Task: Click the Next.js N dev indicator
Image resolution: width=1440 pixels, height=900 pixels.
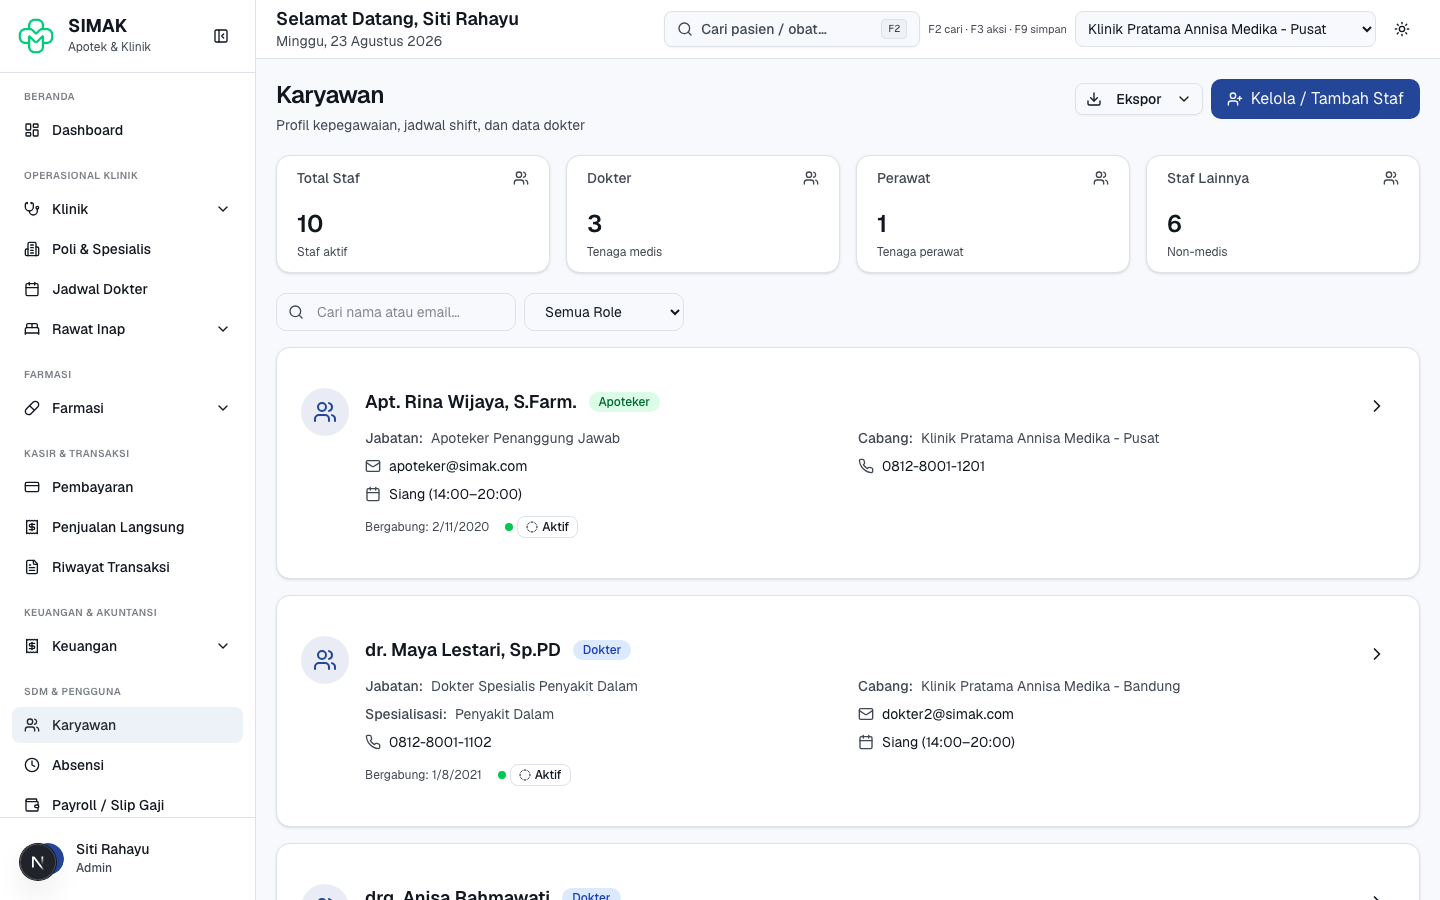Action: coord(38,862)
